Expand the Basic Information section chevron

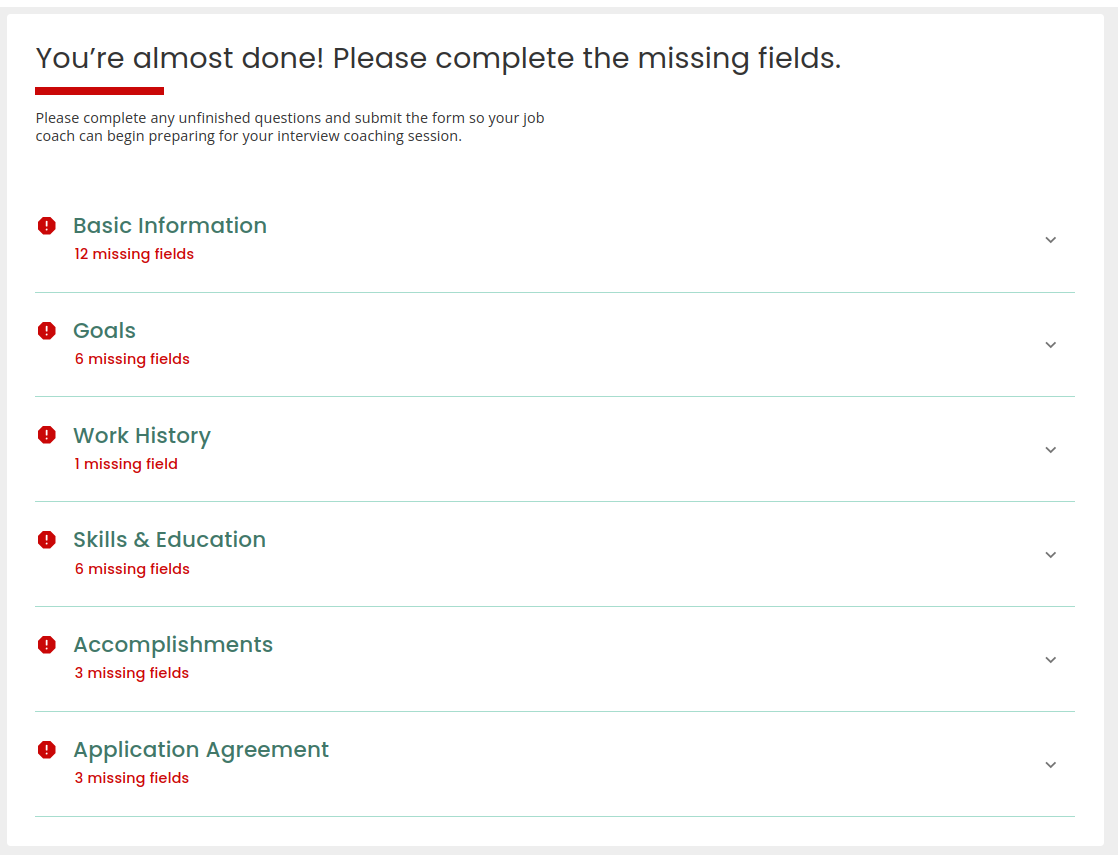click(1050, 240)
